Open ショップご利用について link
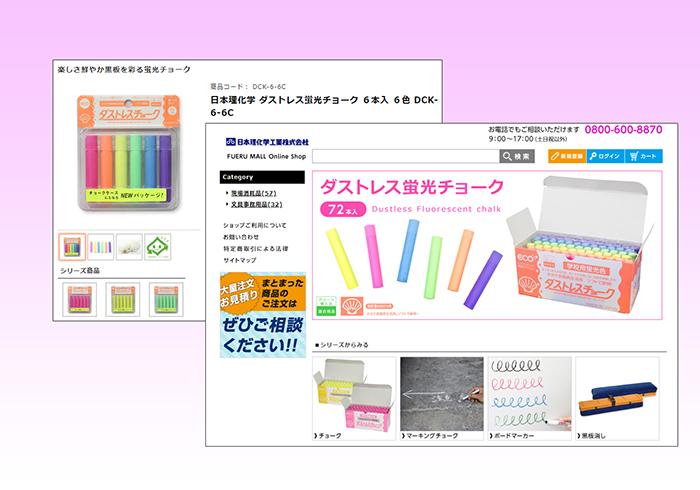The height and width of the screenshot is (490, 700). tap(254, 225)
